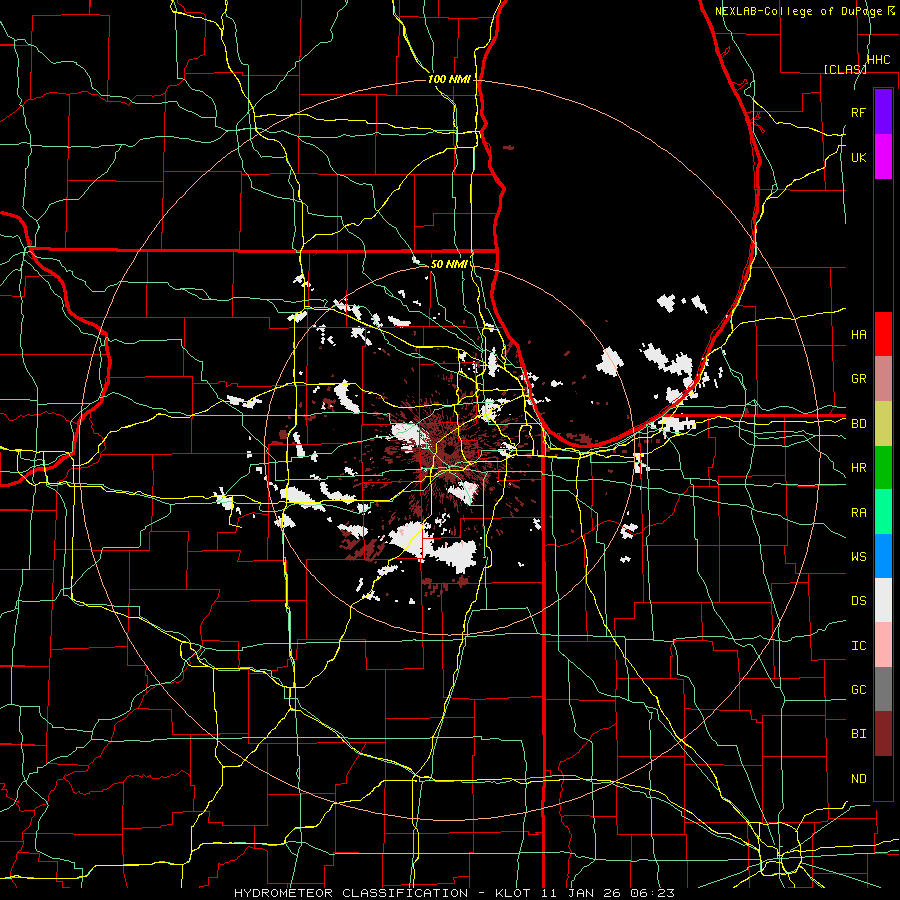This screenshot has height=900, width=900.
Task: Click the 'WS' legend label
Action: [x=858, y=557]
